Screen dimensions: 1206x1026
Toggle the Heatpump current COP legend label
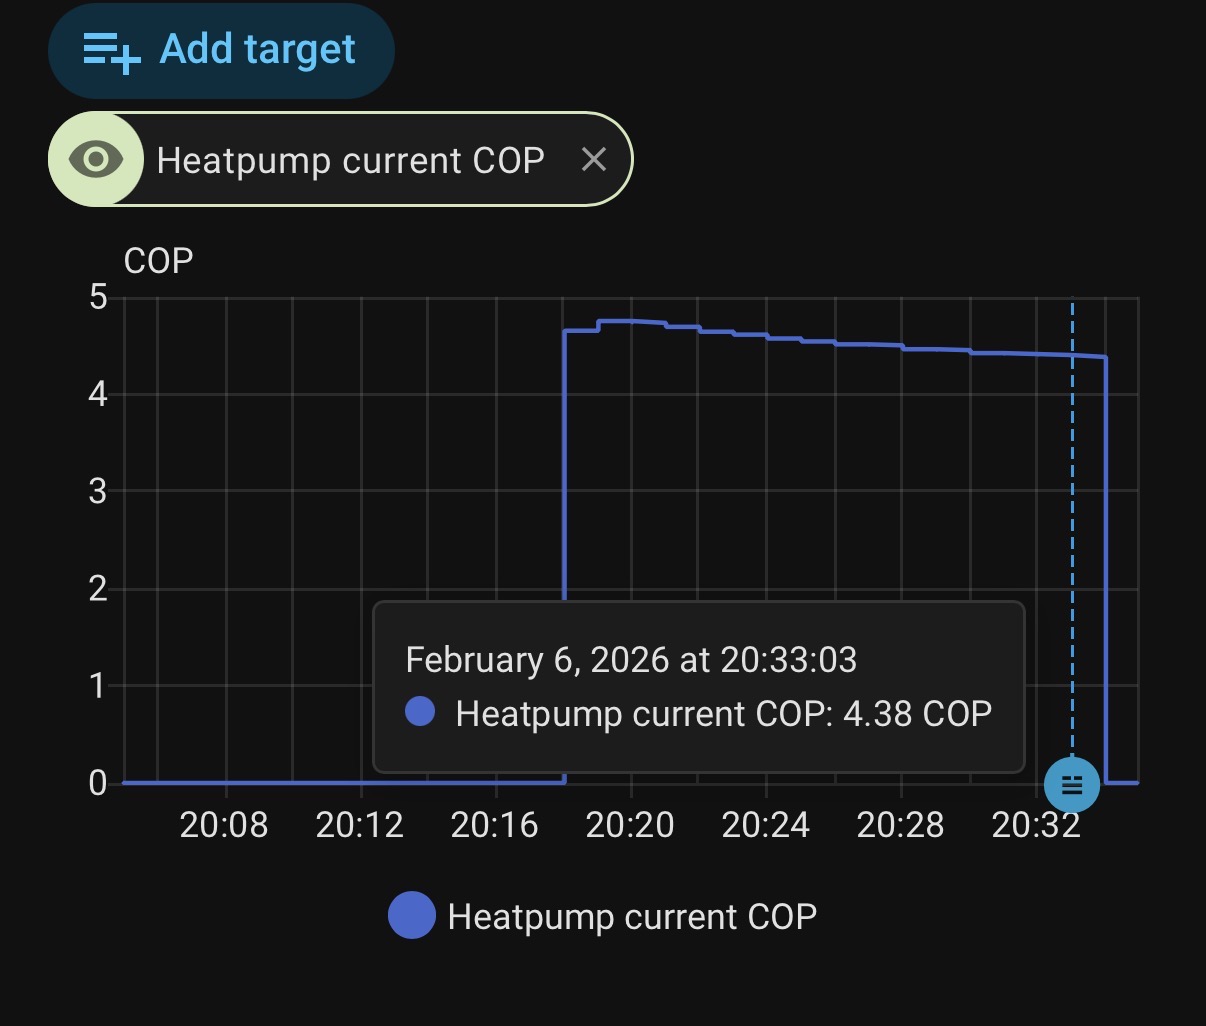(632, 916)
